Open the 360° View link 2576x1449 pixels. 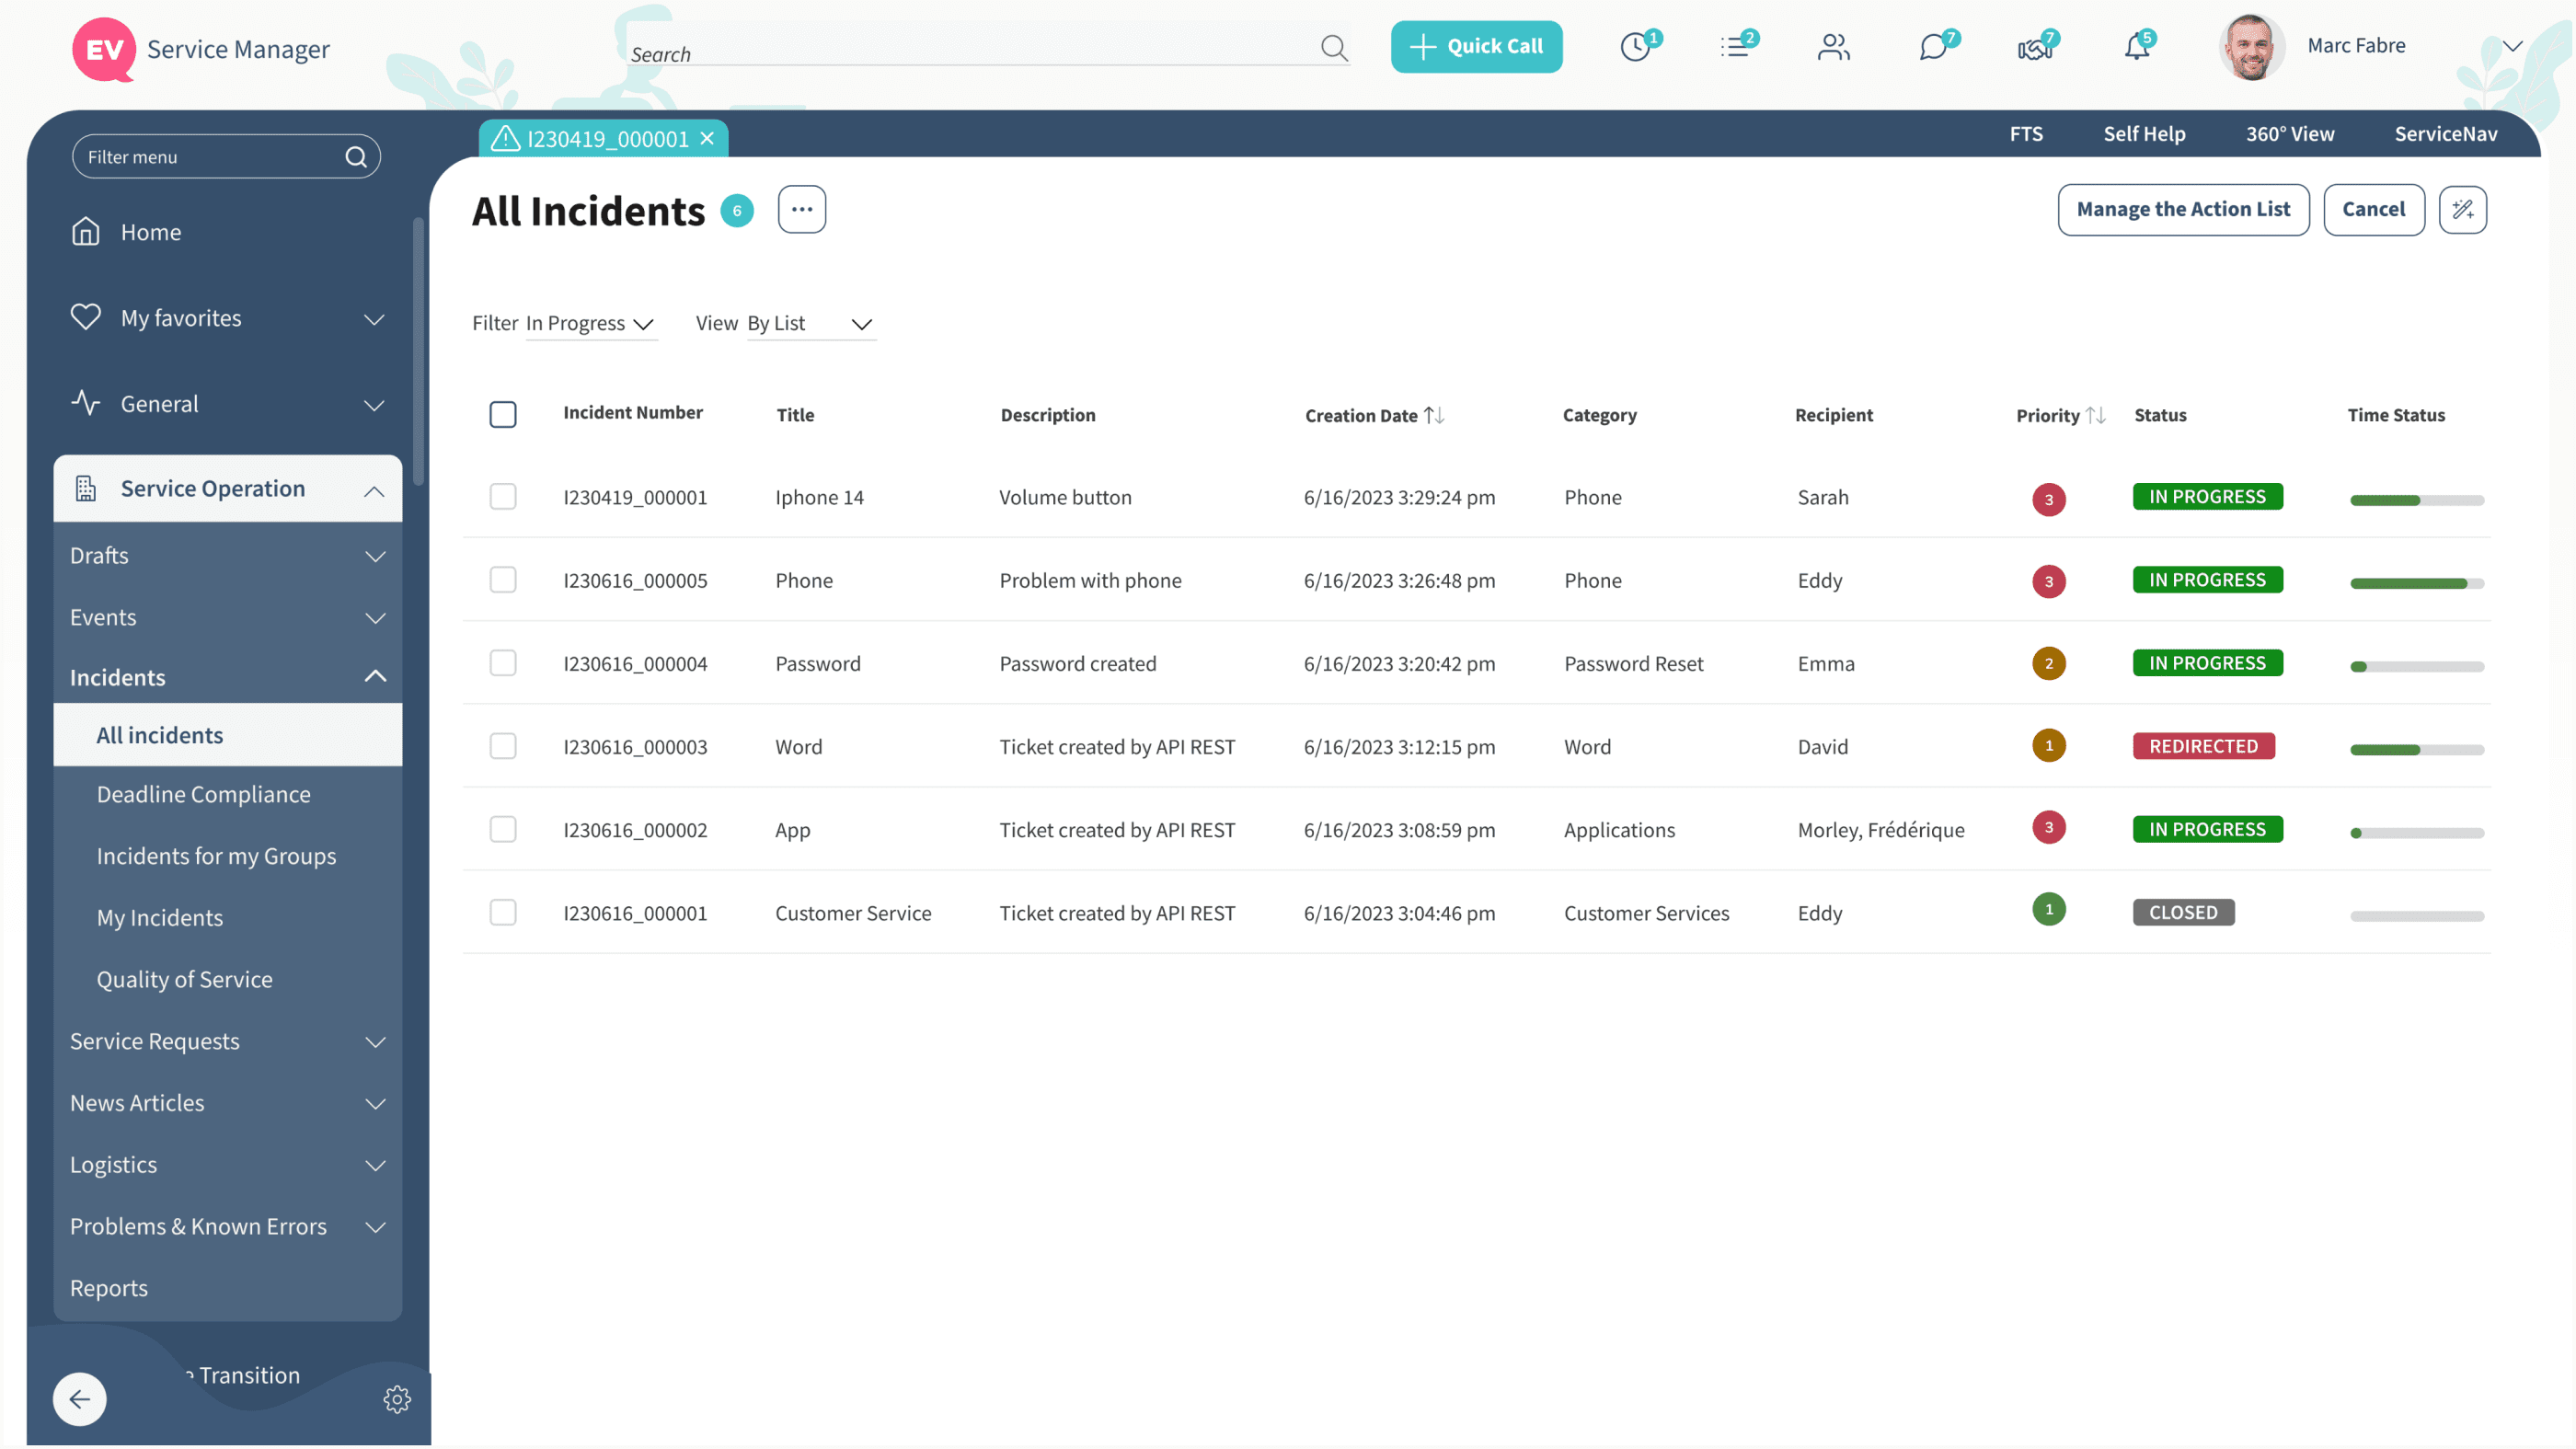(x=2290, y=134)
